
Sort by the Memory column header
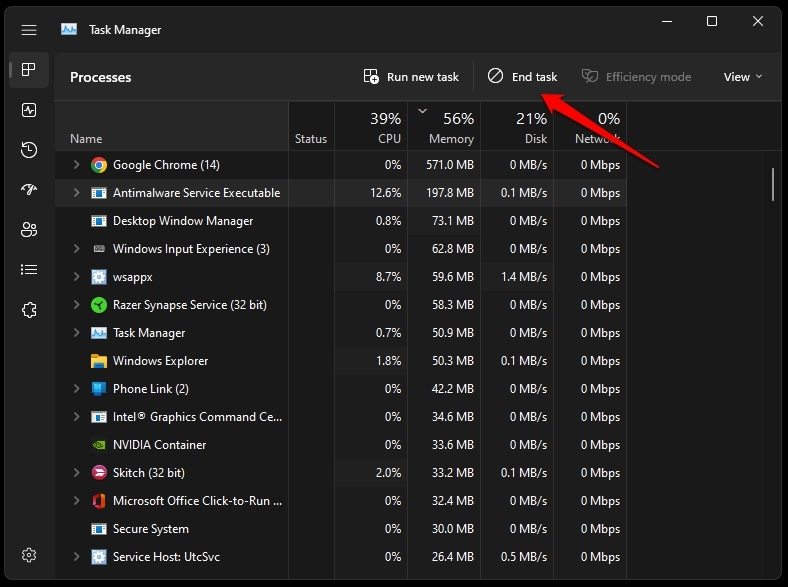click(444, 127)
